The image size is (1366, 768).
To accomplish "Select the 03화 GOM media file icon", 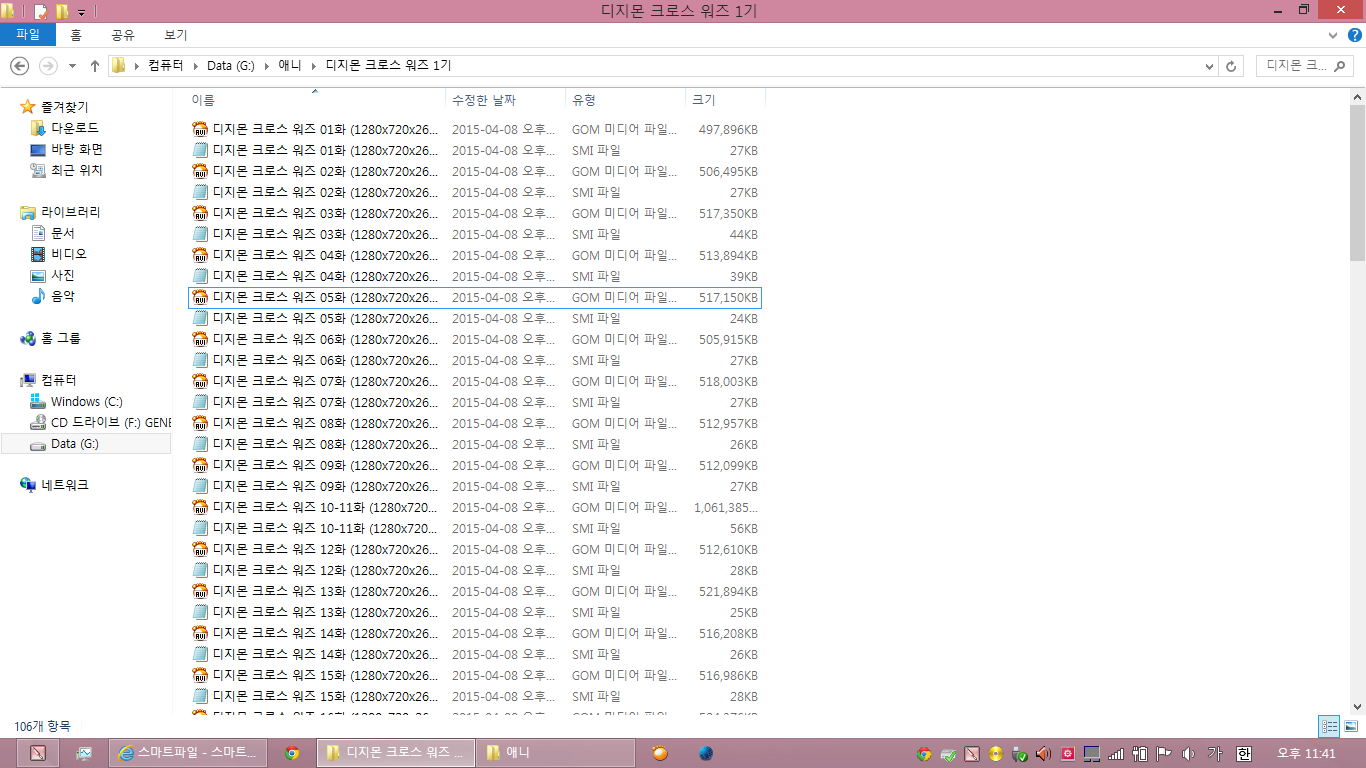I will (x=200, y=213).
